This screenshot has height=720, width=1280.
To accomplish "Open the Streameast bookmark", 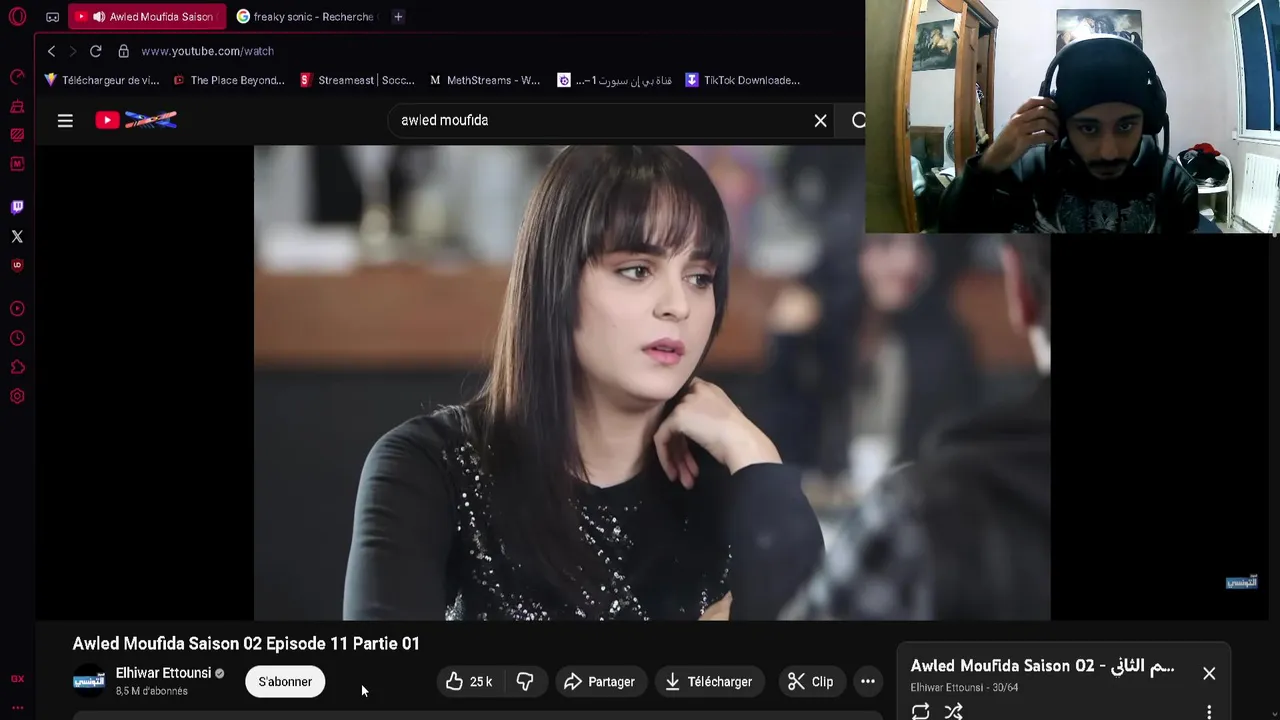I will [x=357, y=80].
